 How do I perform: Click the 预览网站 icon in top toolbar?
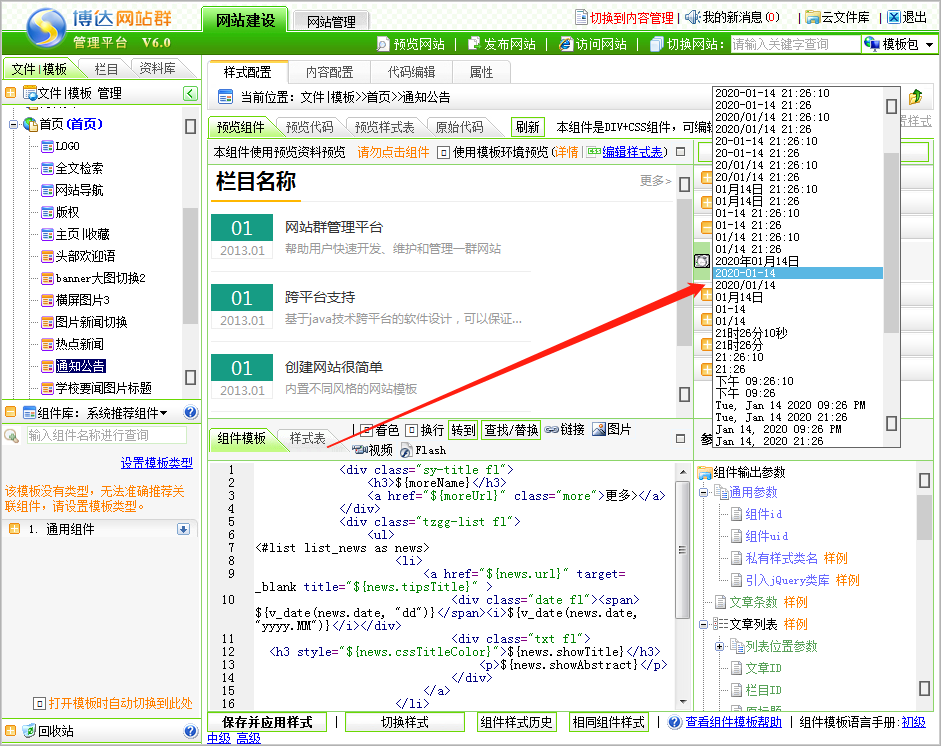coord(383,44)
